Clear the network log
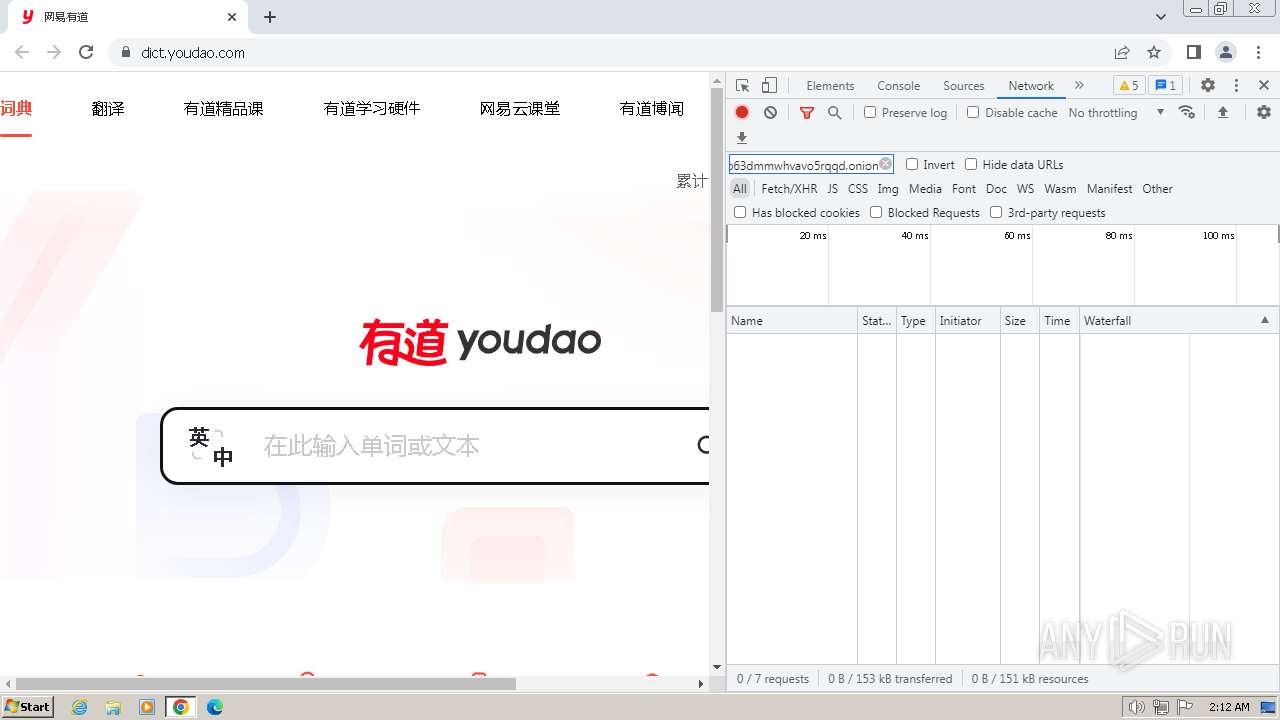1280x720 pixels. click(770, 112)
